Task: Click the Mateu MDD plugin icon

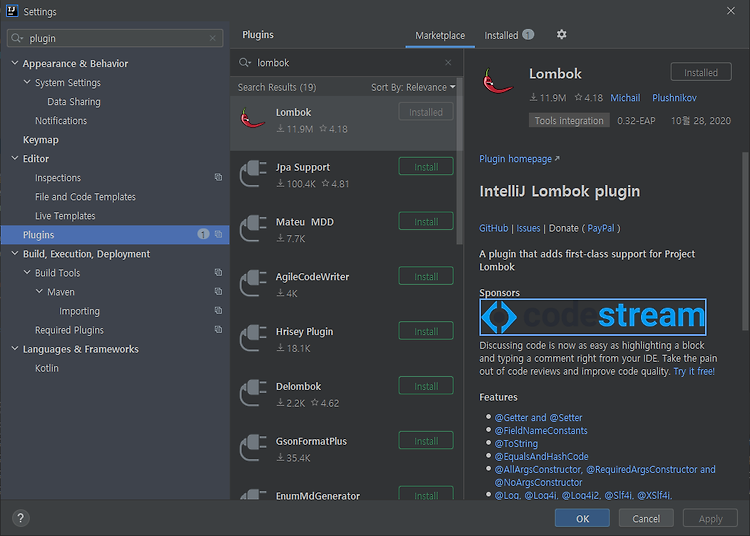Action: [254, 229]
